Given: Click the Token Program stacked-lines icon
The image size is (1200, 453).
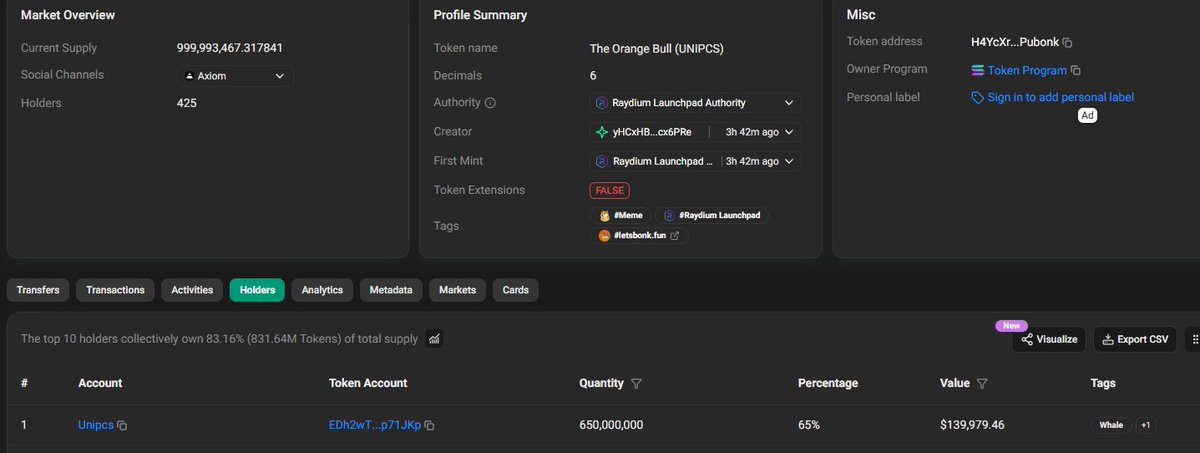Looking at the screenshot, I should click(x=978, y=70).
